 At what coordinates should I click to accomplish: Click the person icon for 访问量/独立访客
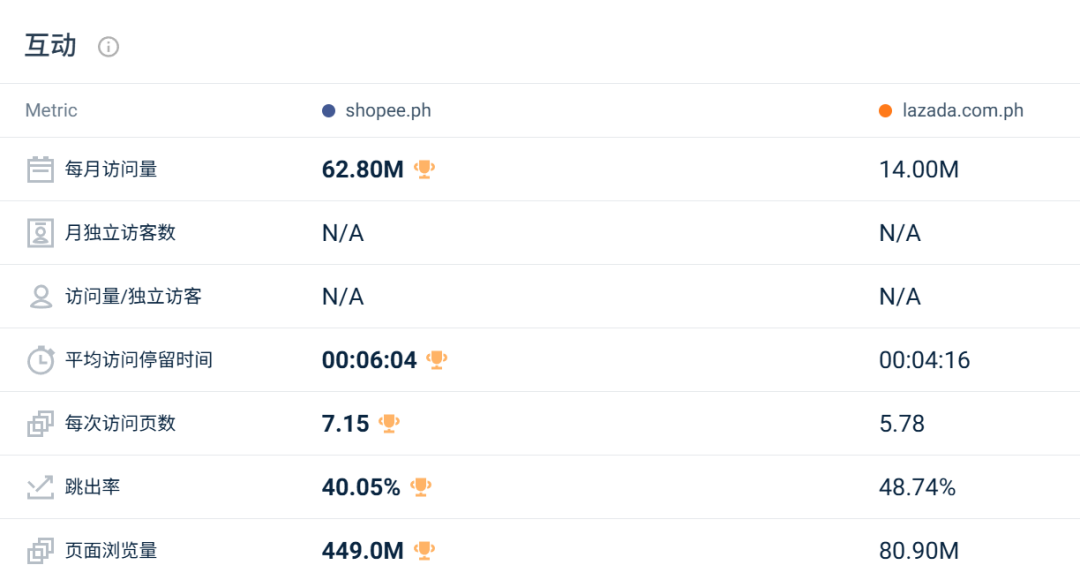pyautogui.click(x=40, y=297)
